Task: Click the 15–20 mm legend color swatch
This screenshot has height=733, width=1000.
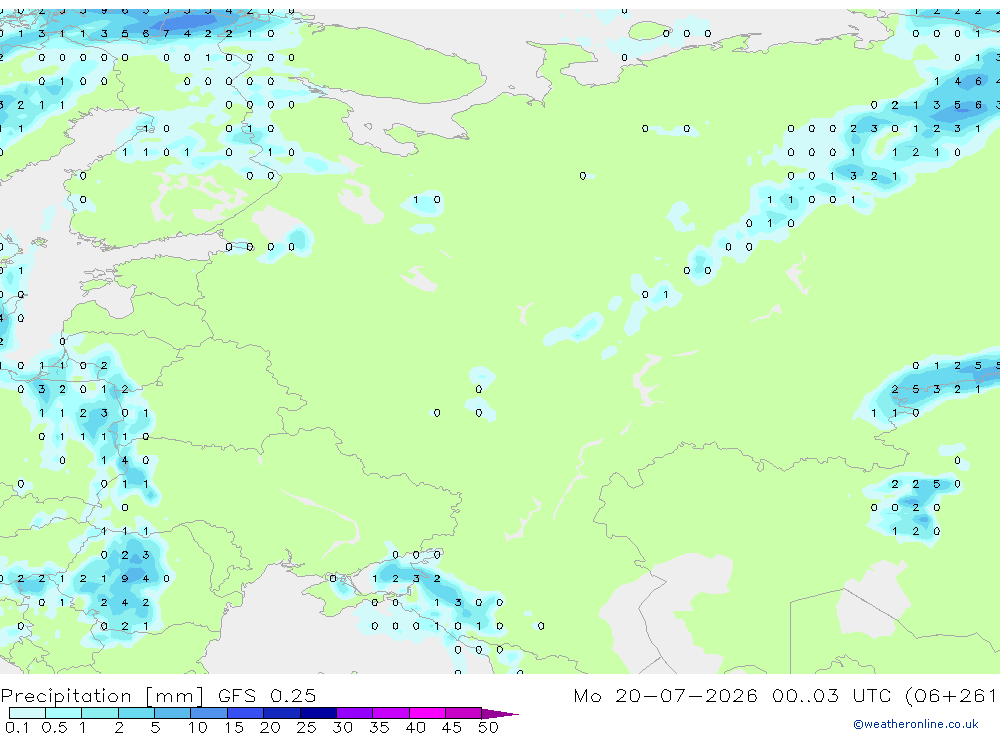Action: click(246, 713)
